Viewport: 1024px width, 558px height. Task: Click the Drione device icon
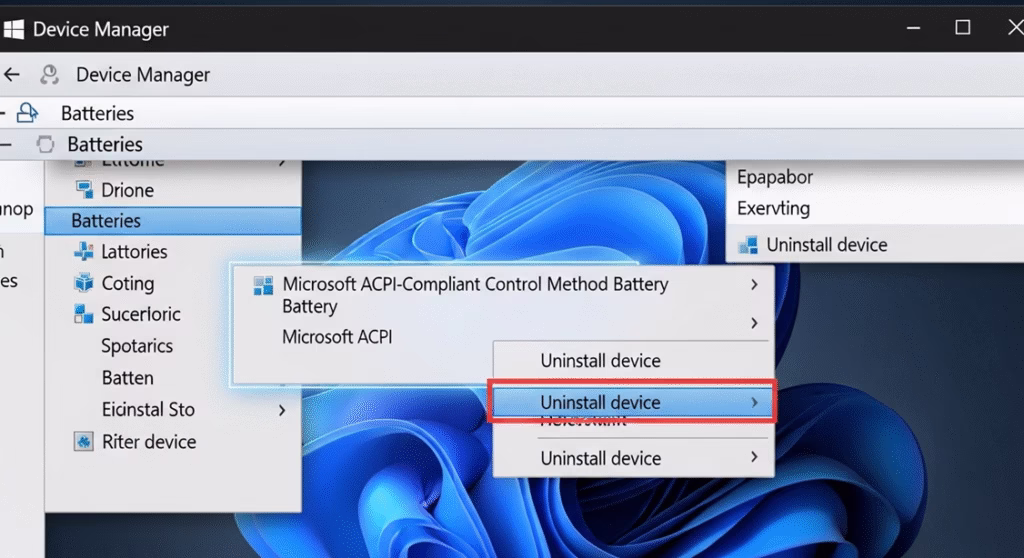(84, 190)
